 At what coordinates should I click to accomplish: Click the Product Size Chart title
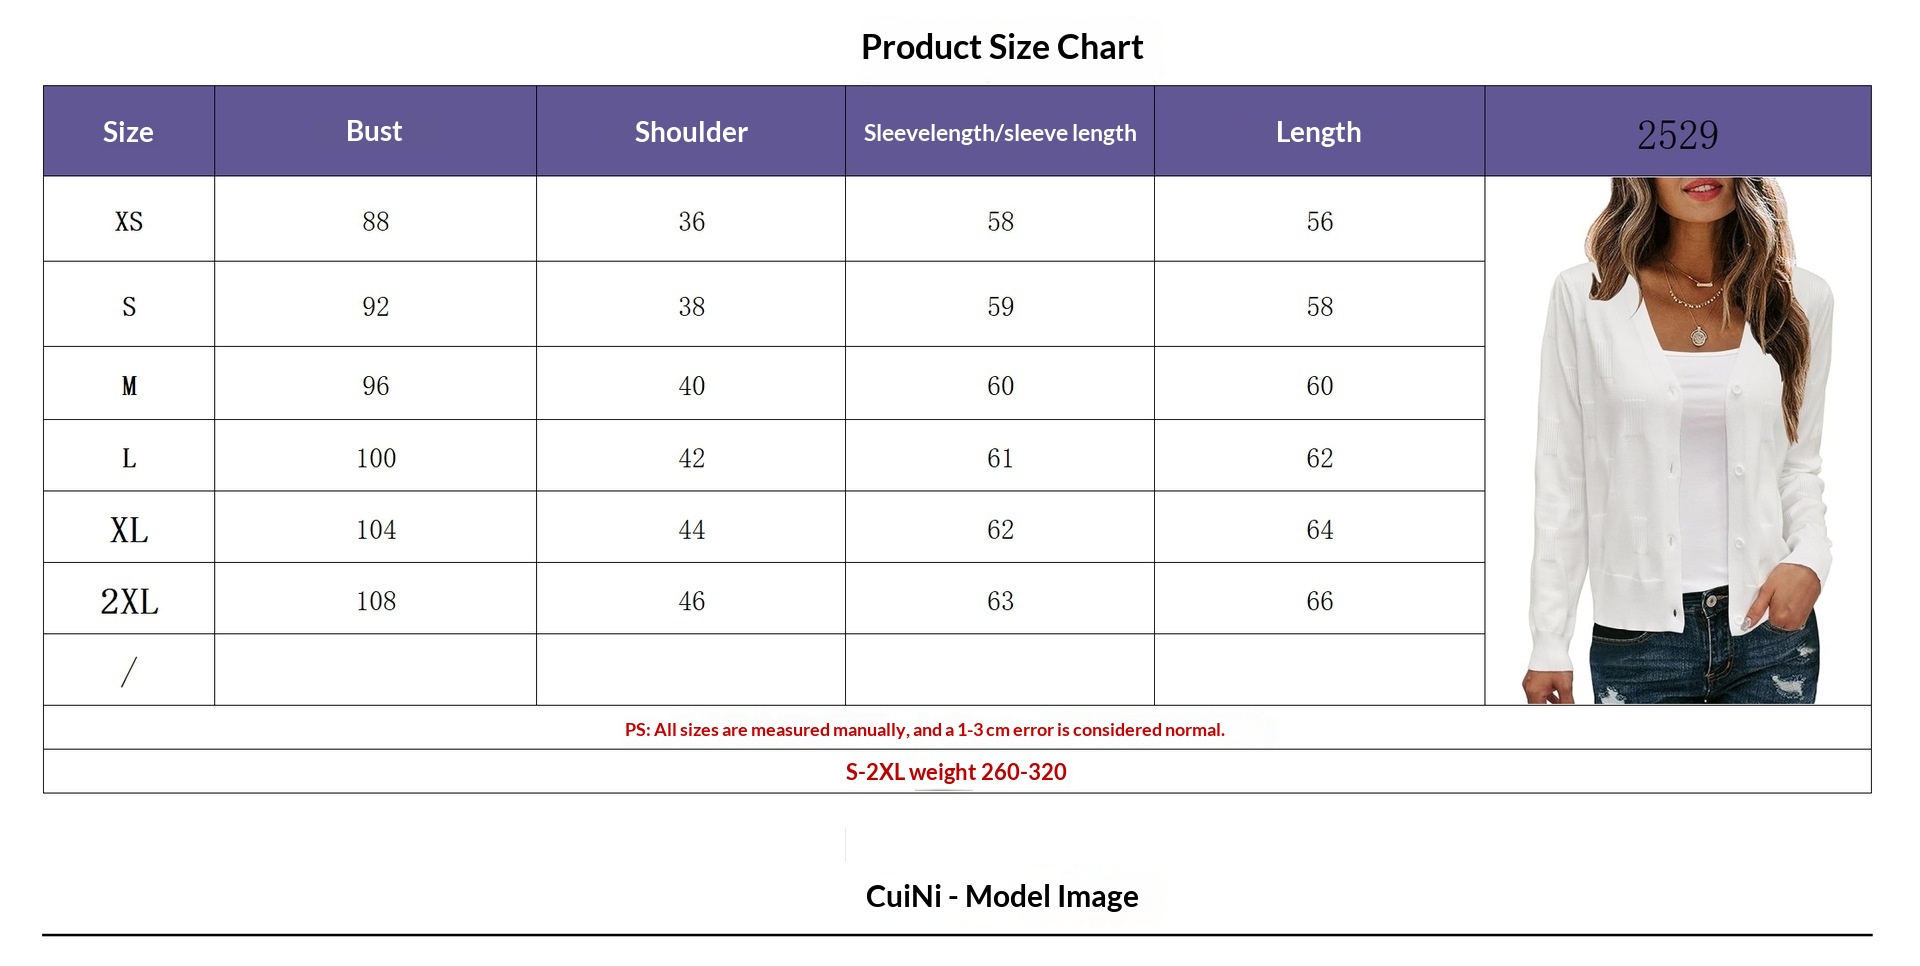click(1002, 47)
